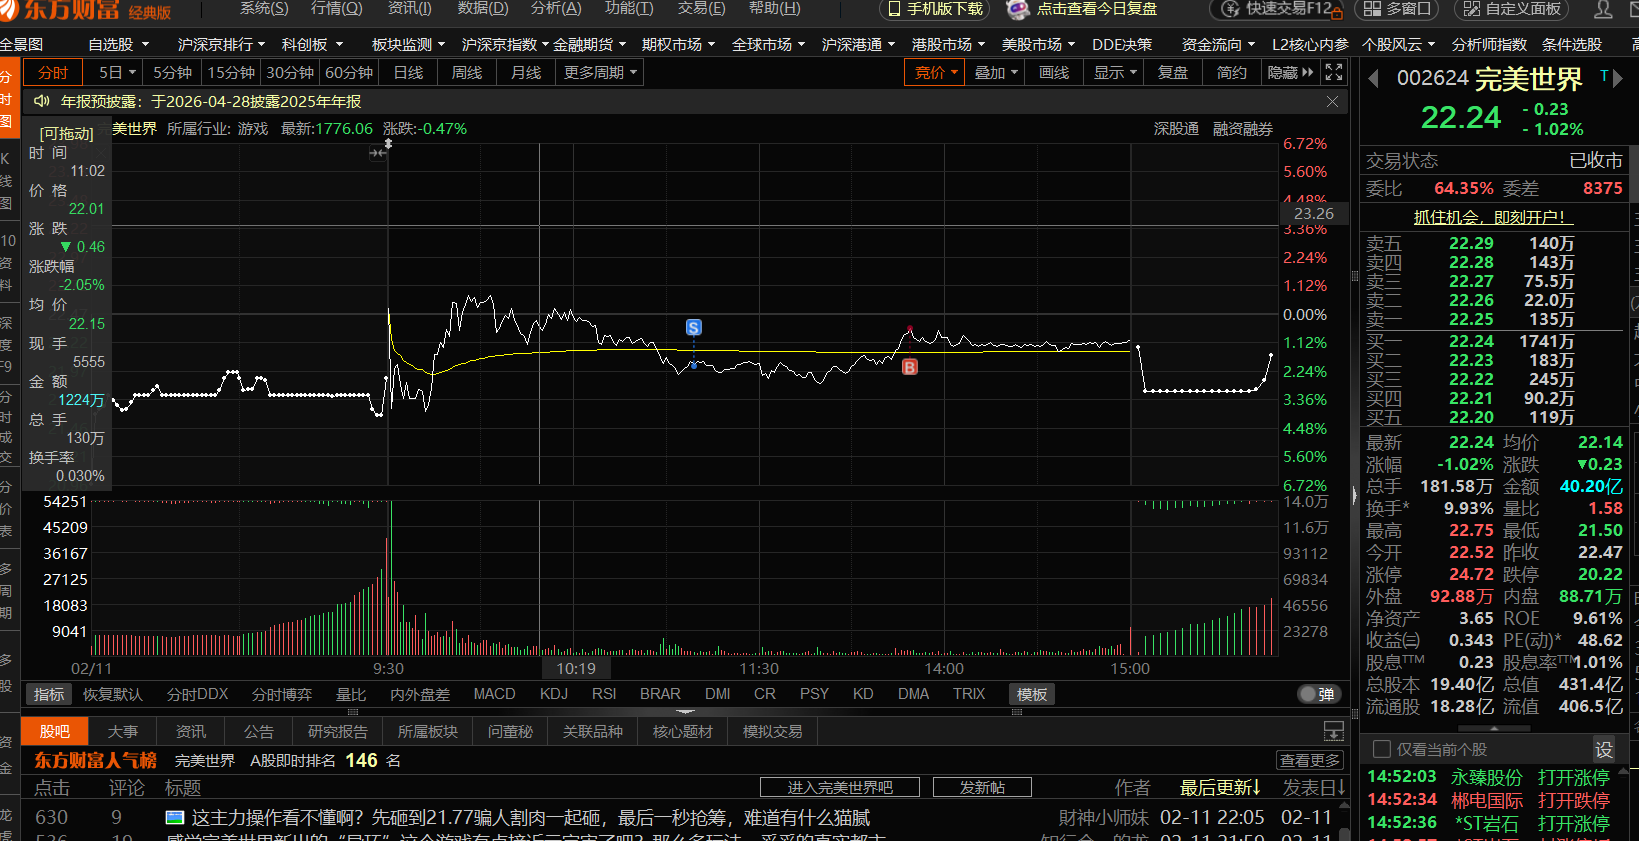1639x841 pixels.
Task: Click 恢复默认 restore default
Action: click(x=112, y=694)
